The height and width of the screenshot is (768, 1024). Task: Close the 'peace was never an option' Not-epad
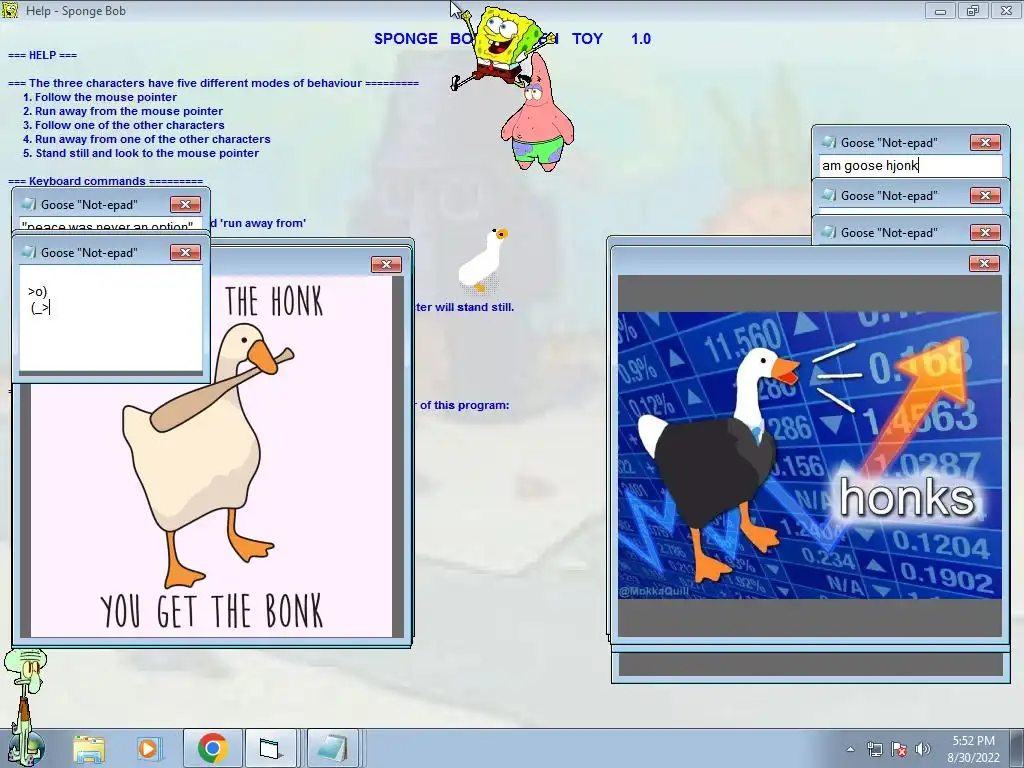click(185, 204)
